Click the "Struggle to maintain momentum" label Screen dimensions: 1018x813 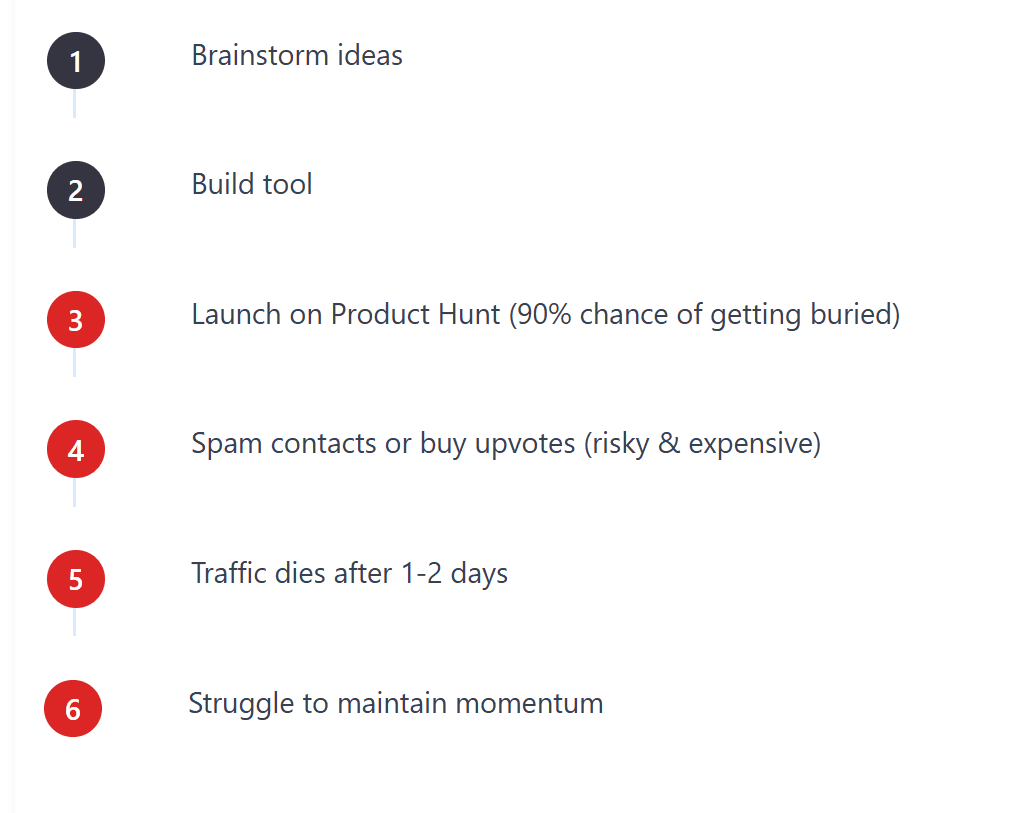[395, 703]
